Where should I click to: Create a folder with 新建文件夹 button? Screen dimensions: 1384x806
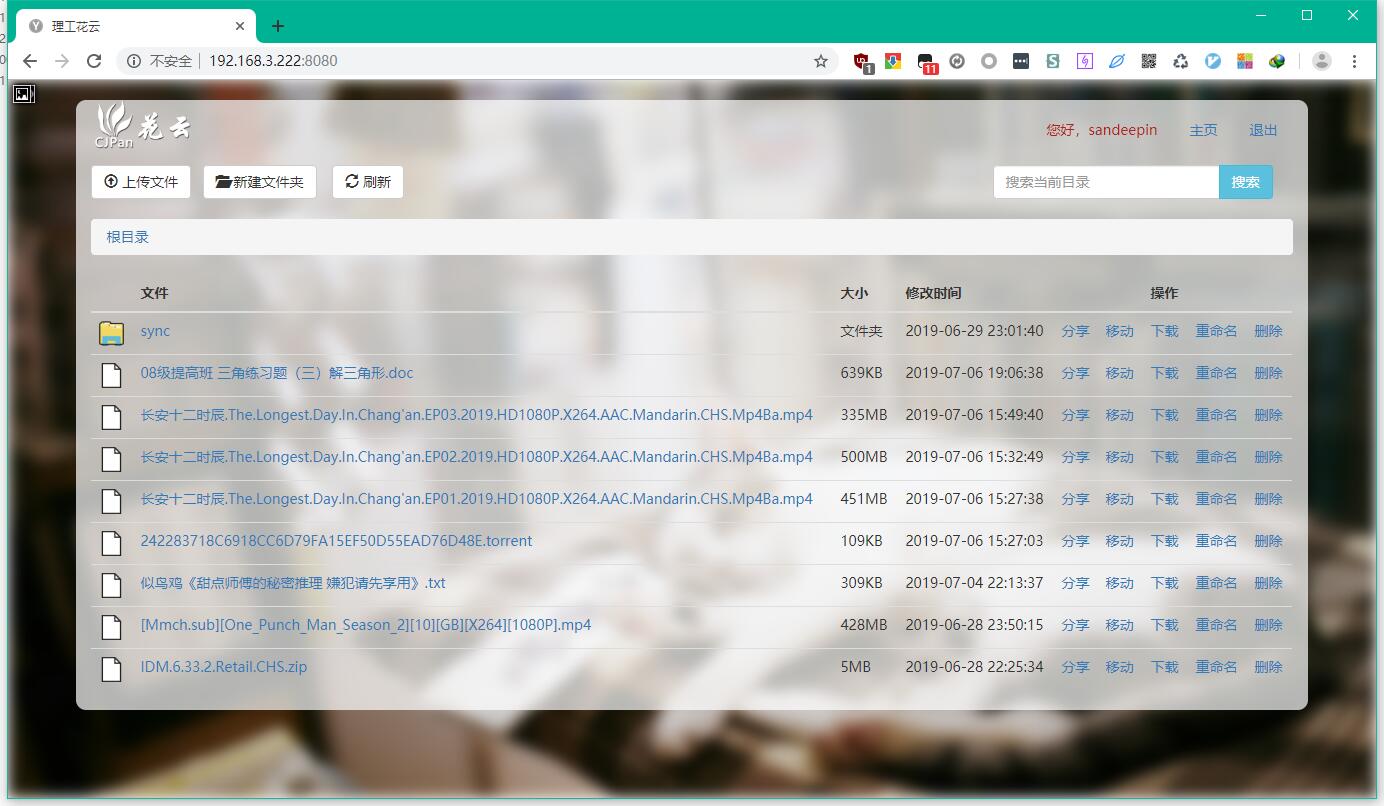[x=260, y=182]
